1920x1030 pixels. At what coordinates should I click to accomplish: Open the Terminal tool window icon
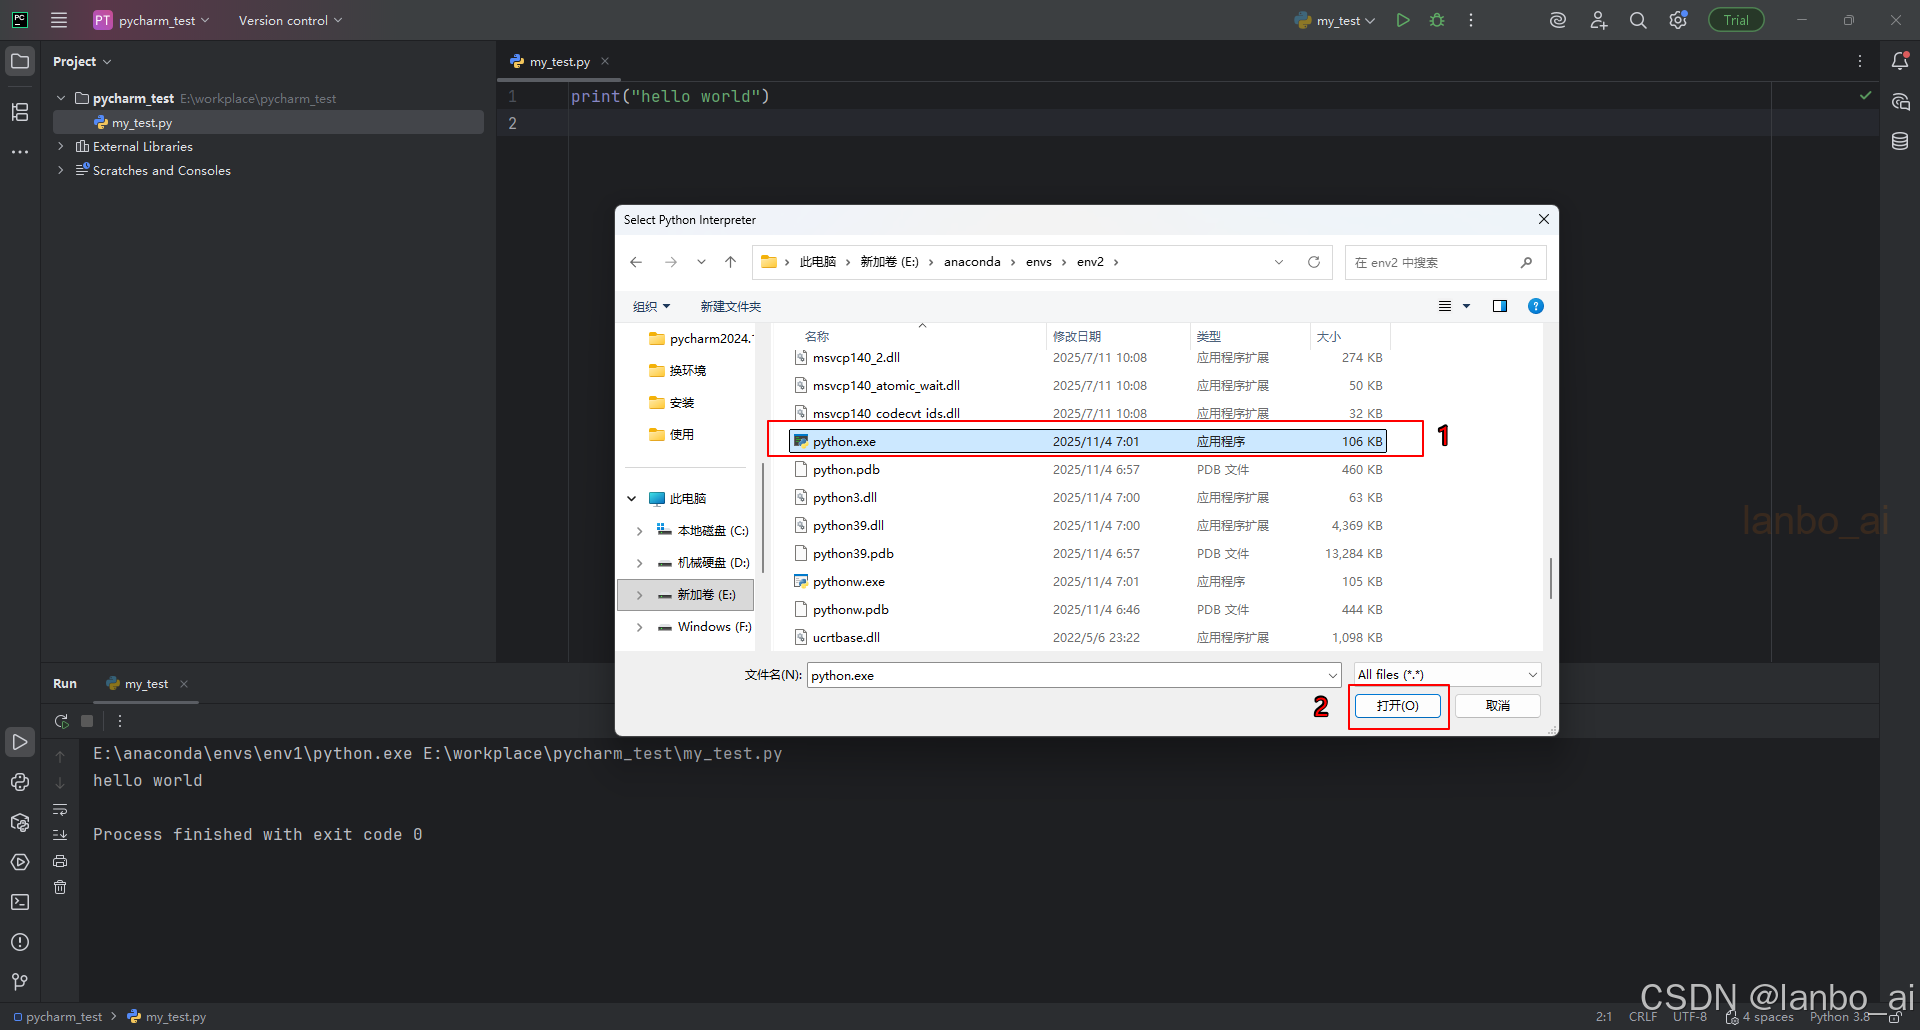point(20,901)
